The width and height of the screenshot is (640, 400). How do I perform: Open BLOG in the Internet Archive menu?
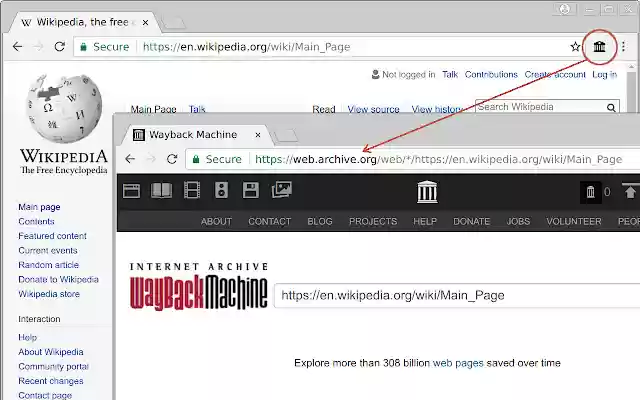click(x=320, y=222)
